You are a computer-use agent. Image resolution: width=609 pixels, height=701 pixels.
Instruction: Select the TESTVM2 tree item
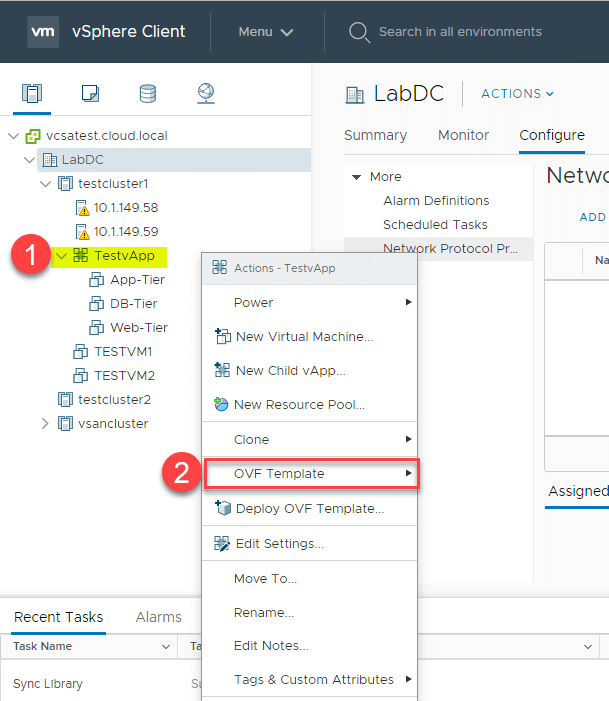124,376
